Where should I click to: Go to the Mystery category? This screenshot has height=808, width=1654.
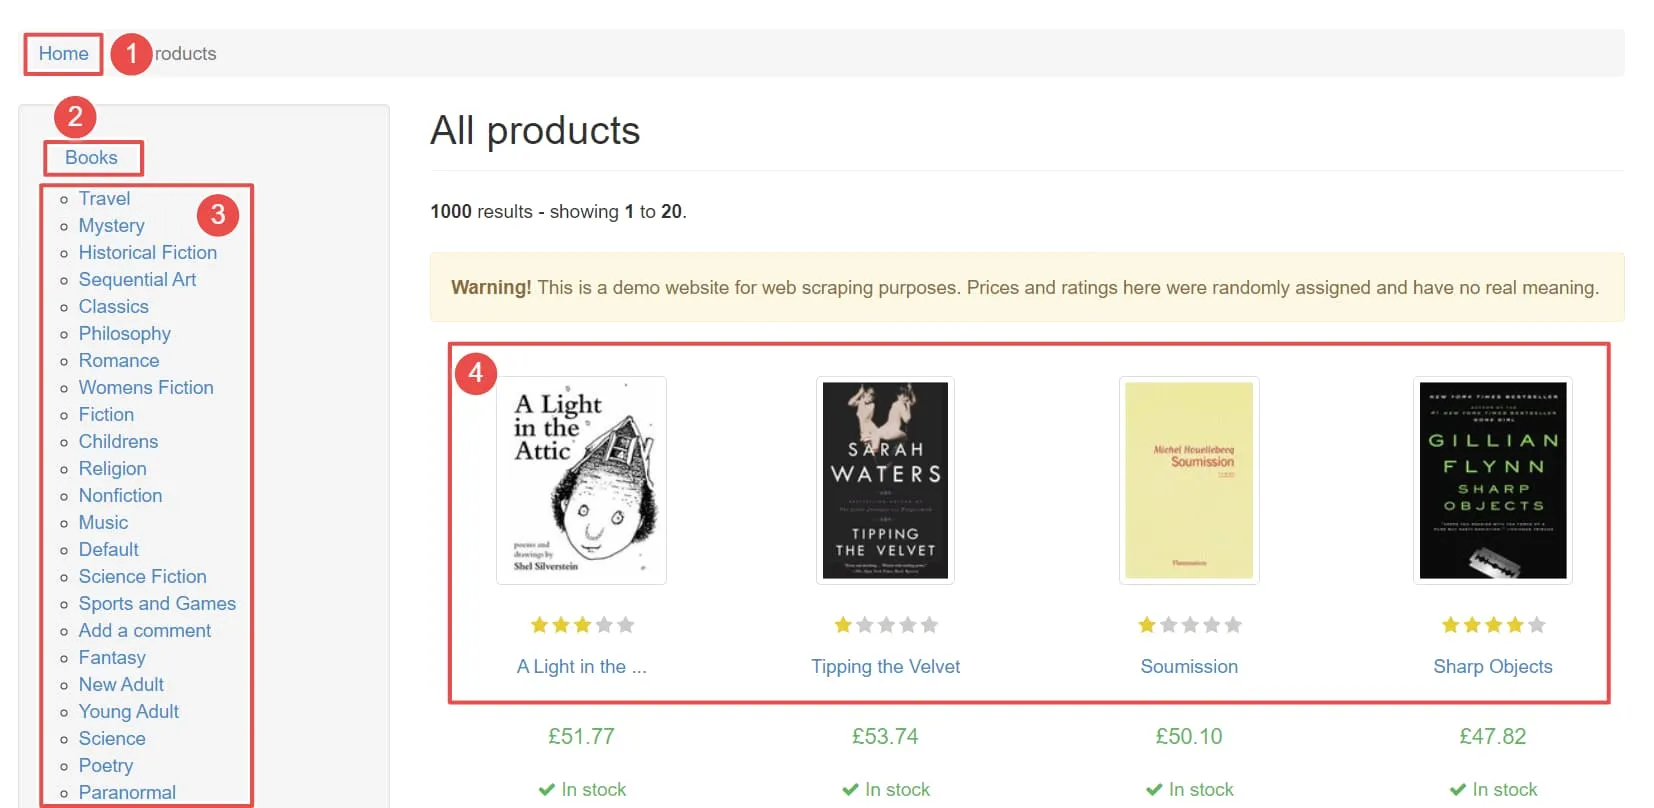tap(111, 226)
